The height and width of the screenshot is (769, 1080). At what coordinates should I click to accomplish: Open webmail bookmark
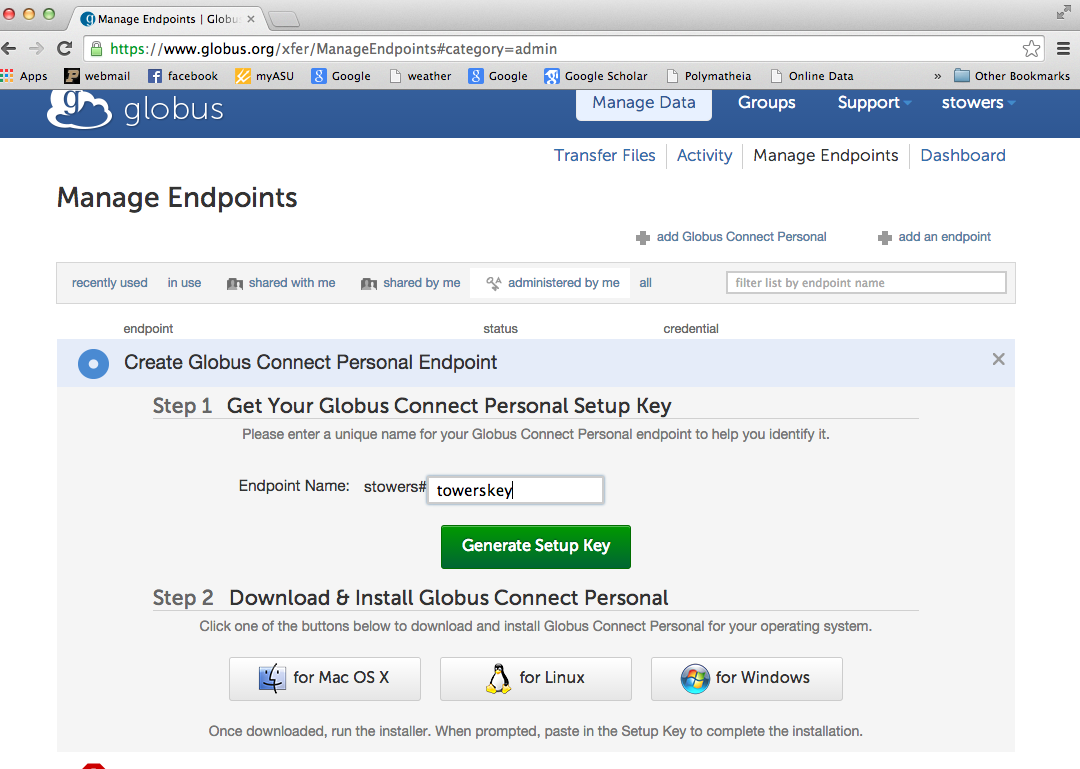point(97,76)
